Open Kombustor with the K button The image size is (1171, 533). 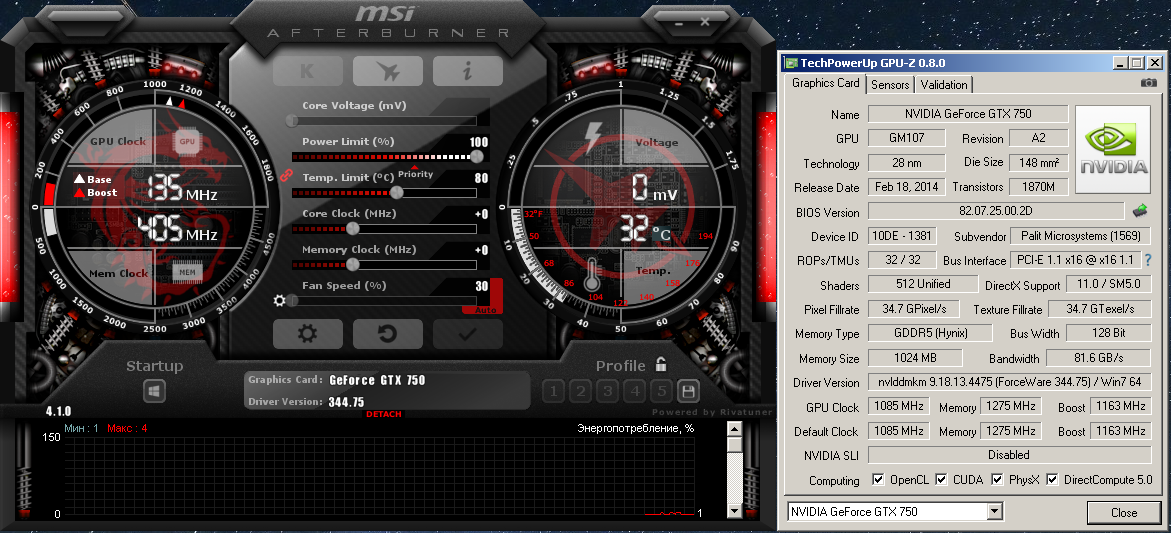point(308,71)
